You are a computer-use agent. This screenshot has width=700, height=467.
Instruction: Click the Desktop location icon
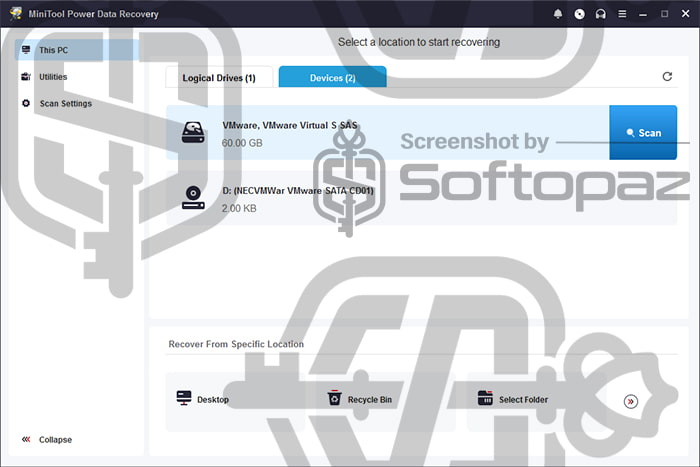pos(184,398)
